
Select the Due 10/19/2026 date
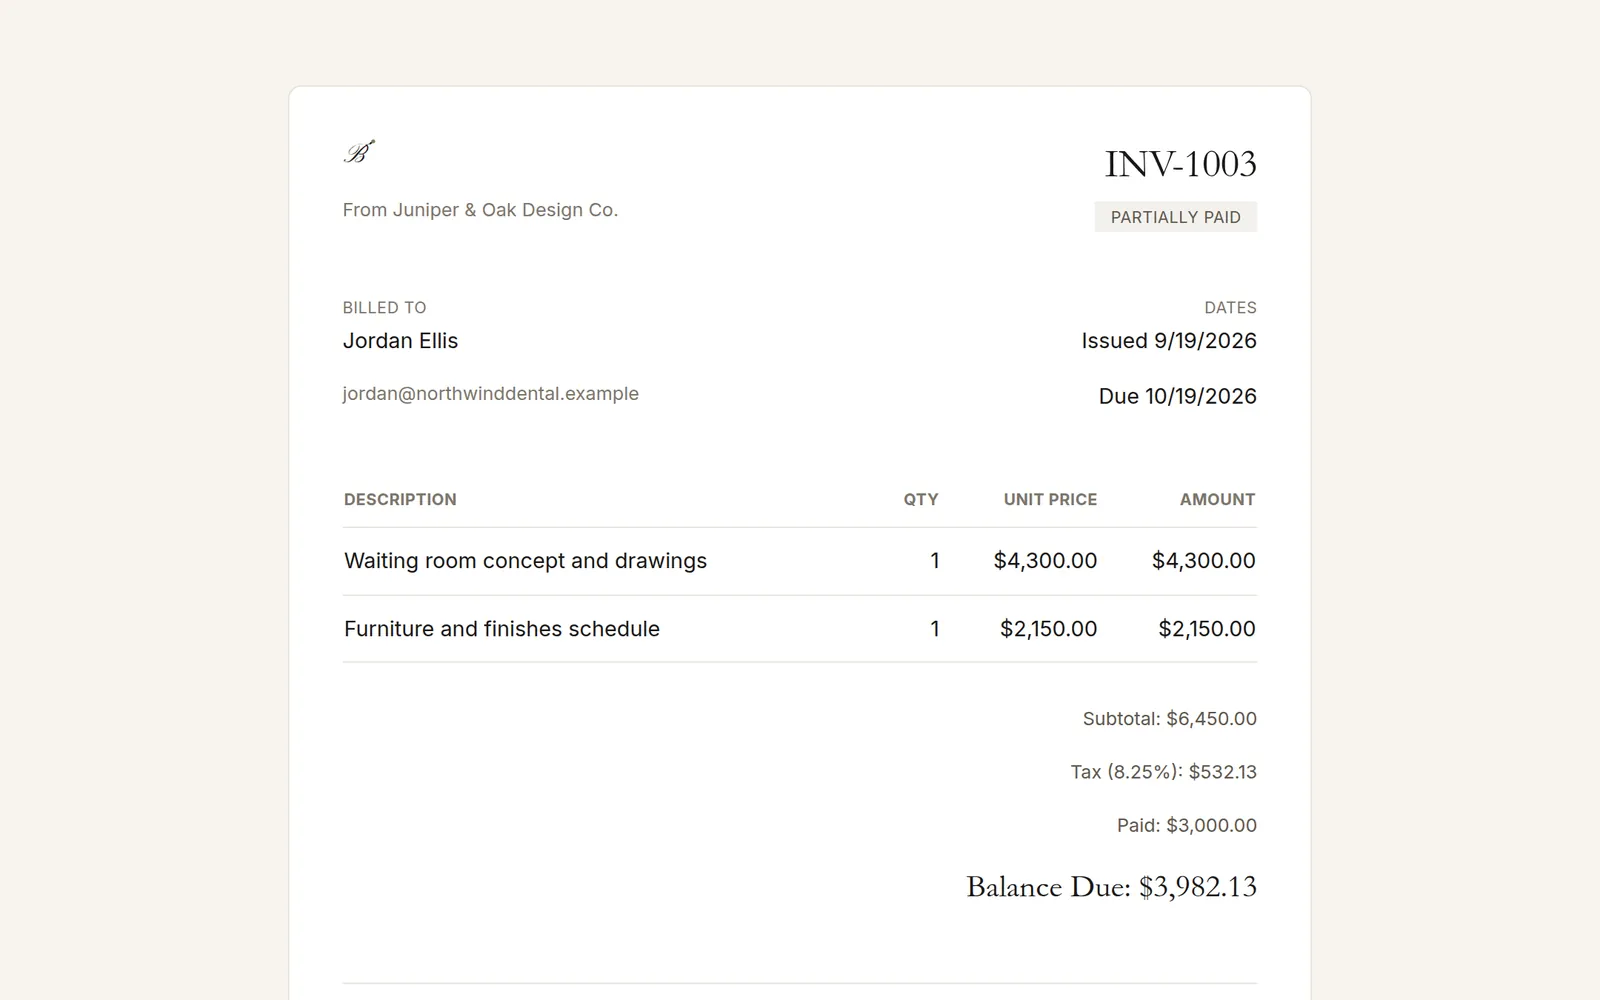[x=1178, y=397]
